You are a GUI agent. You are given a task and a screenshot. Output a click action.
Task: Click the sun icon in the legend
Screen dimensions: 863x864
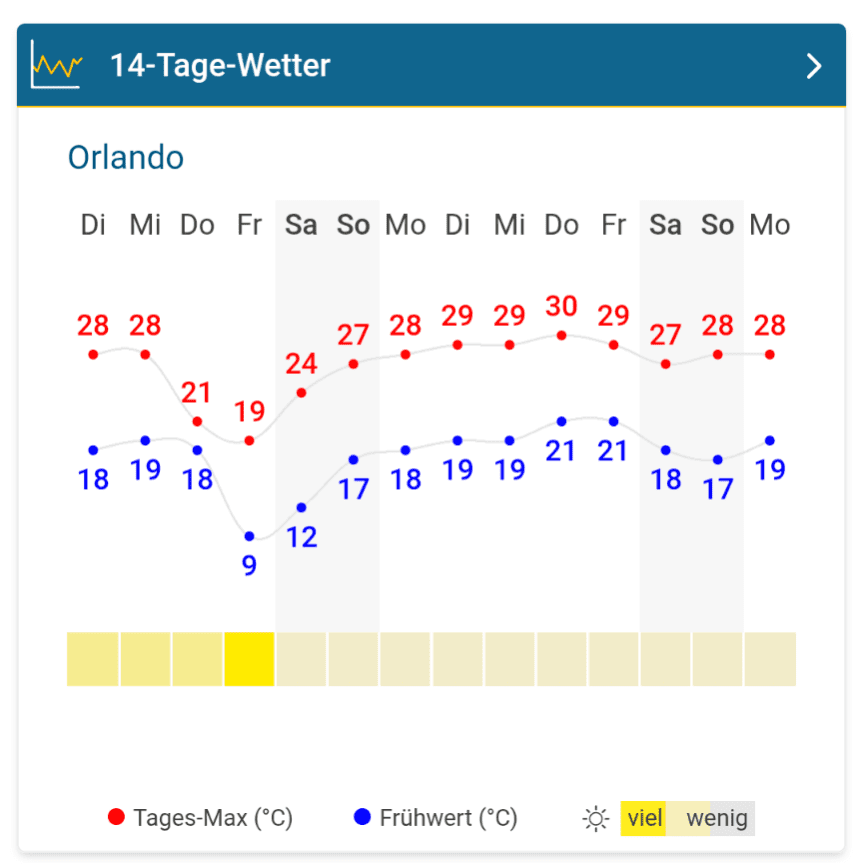(x=596, y=819)
